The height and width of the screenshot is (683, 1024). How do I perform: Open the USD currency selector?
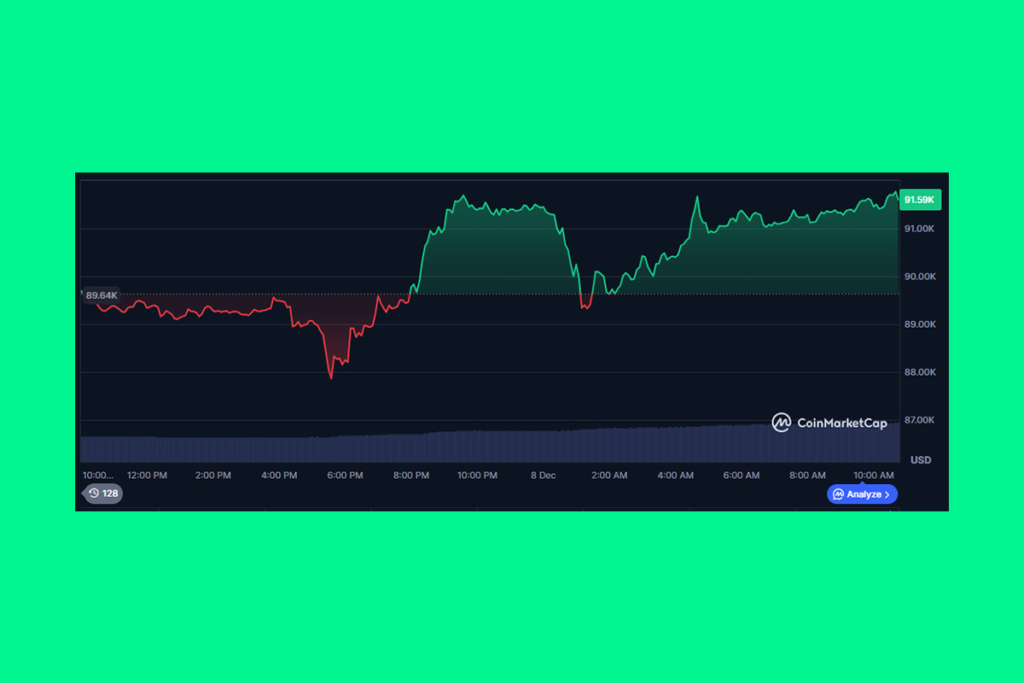(x=920, y=460)
